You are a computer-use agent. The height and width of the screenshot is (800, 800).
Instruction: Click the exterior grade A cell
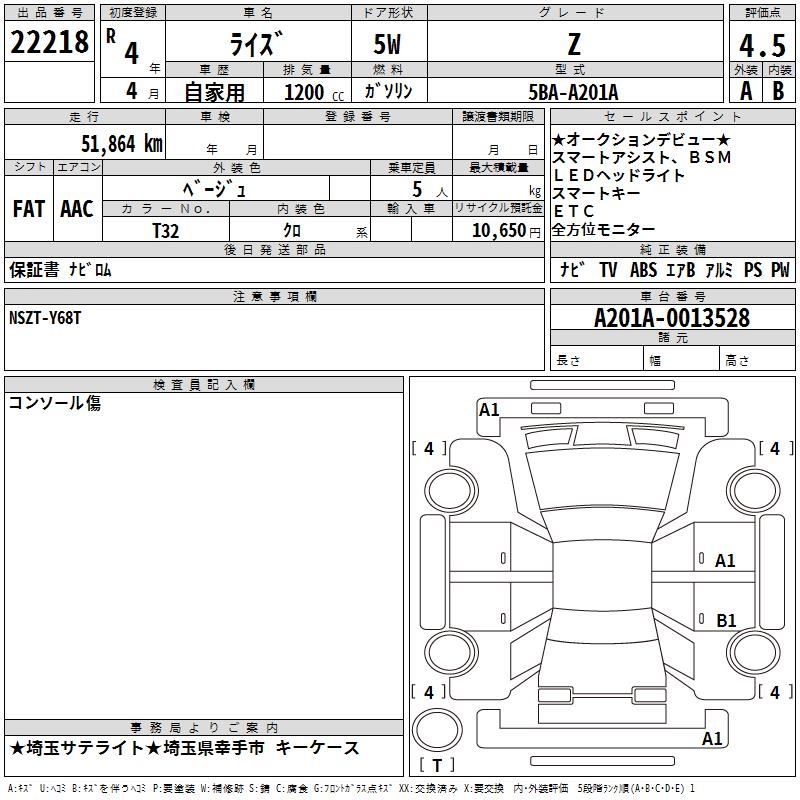[746, 91]
